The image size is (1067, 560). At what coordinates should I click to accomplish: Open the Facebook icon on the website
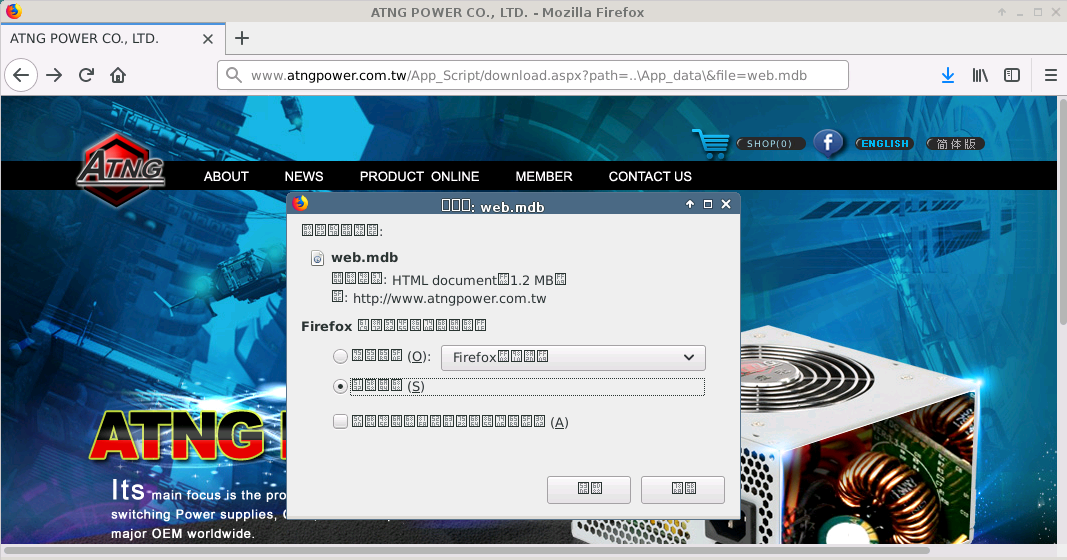(828, 143)
